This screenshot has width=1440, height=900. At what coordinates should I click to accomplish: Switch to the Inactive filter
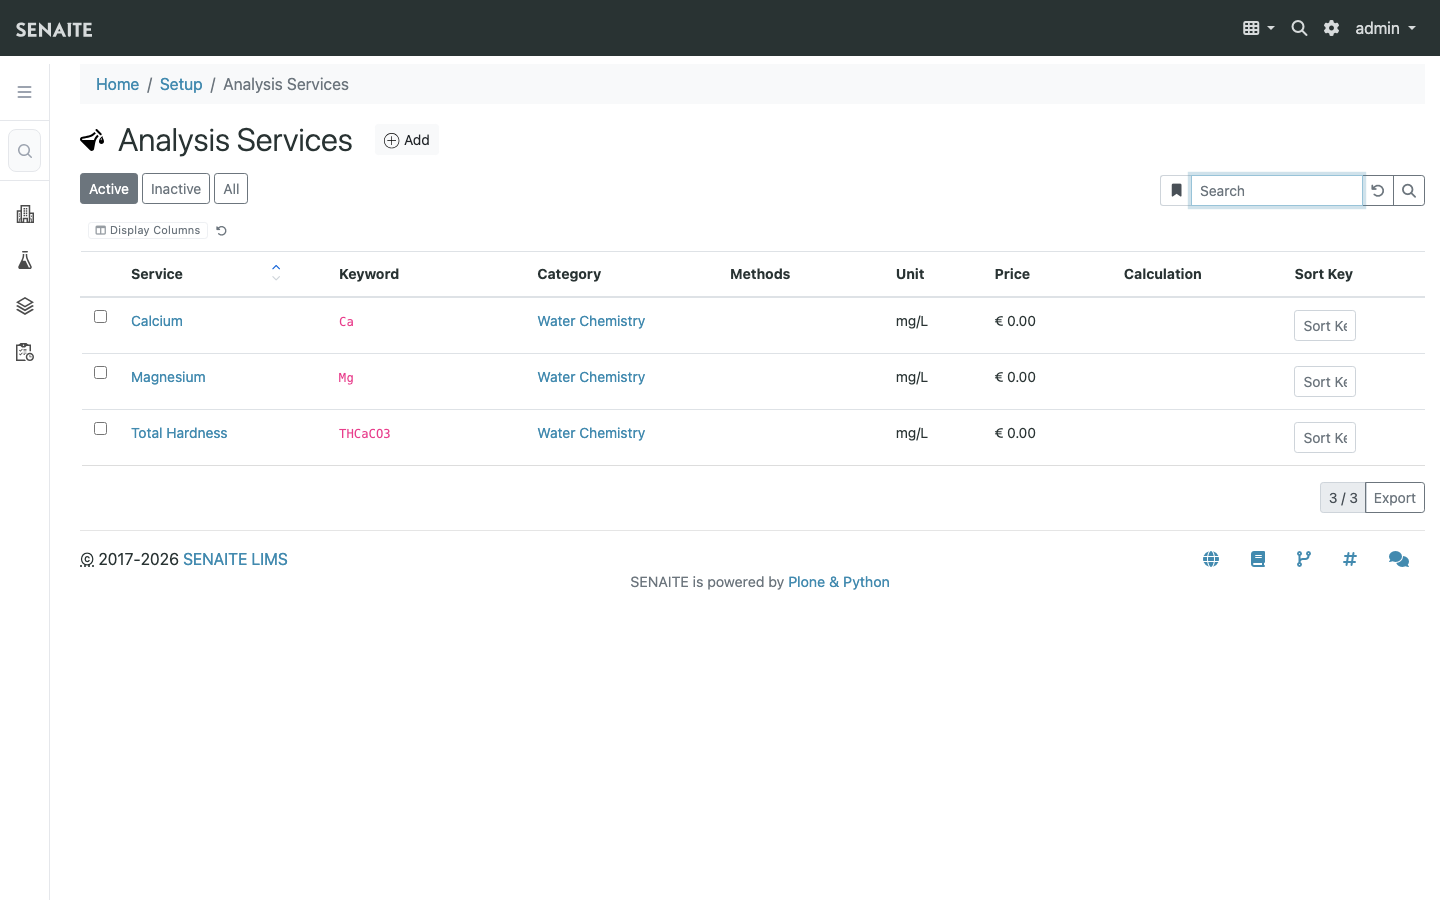point(176,189)
